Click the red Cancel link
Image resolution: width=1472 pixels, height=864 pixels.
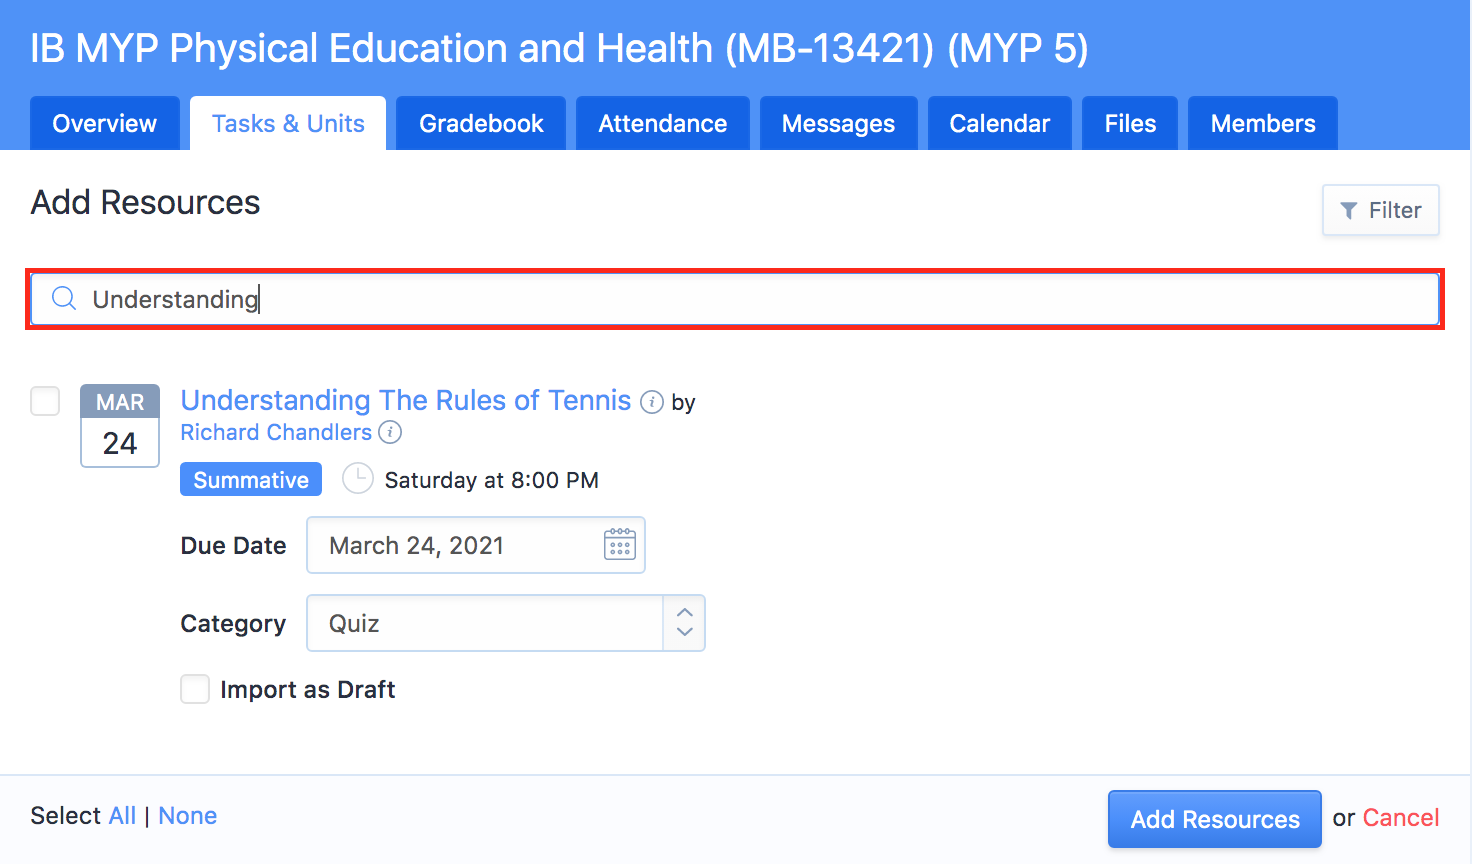tap(1400, 818)
